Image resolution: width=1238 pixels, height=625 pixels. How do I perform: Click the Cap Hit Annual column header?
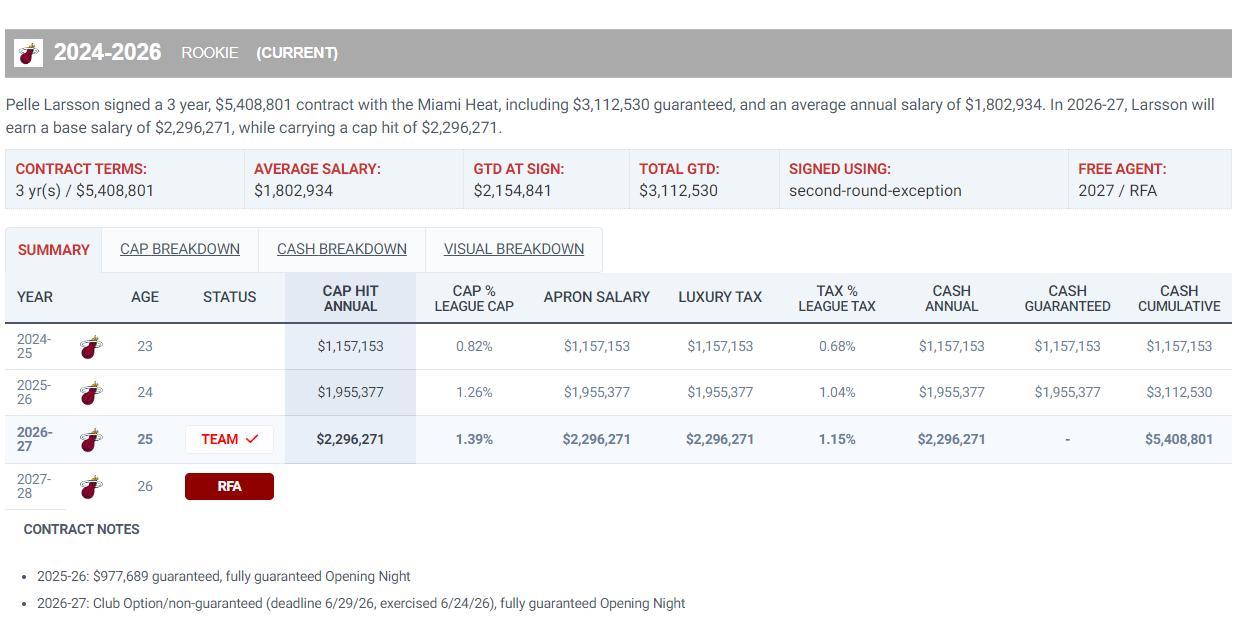pos(350,298)
